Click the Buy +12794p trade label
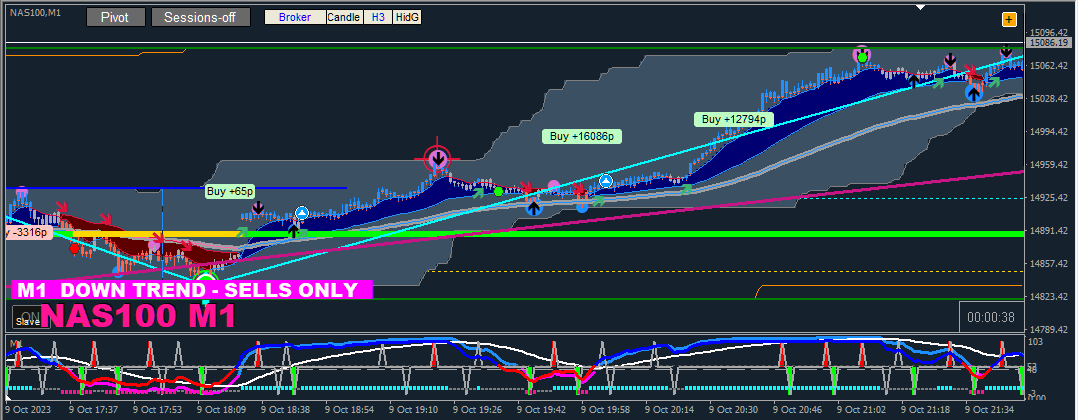Screen dimensions: 1078x420 pyautogui.click(x=734, y=120)
